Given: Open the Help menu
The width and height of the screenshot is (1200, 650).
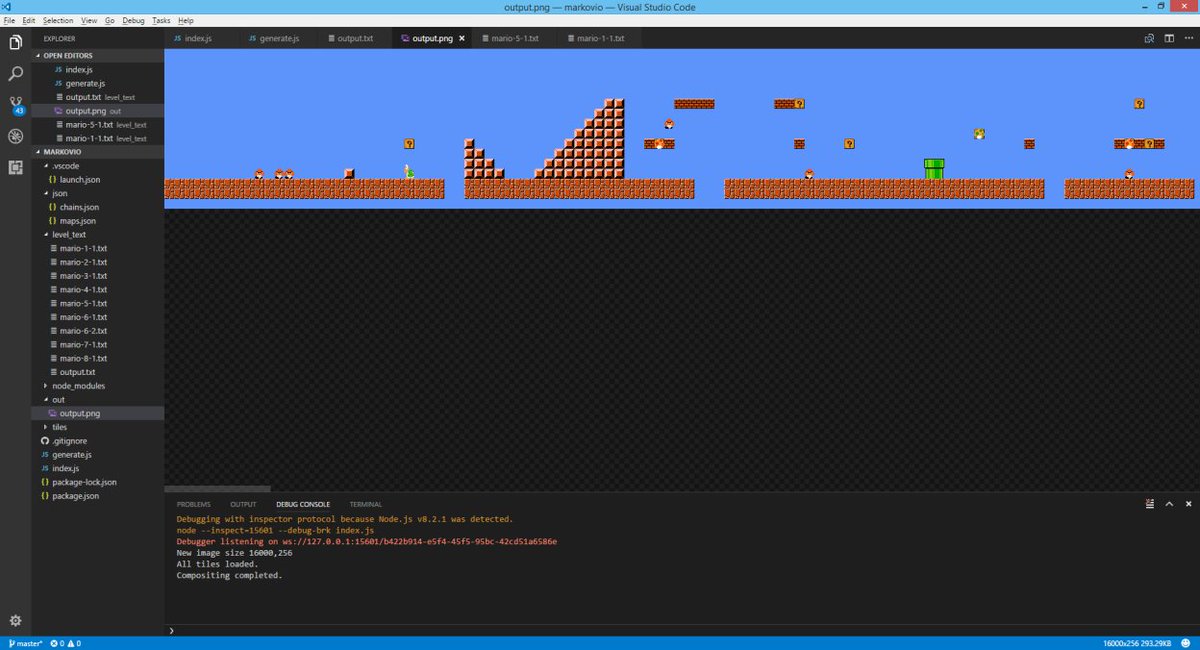Looking at the screenshot, I should point(186,20).
